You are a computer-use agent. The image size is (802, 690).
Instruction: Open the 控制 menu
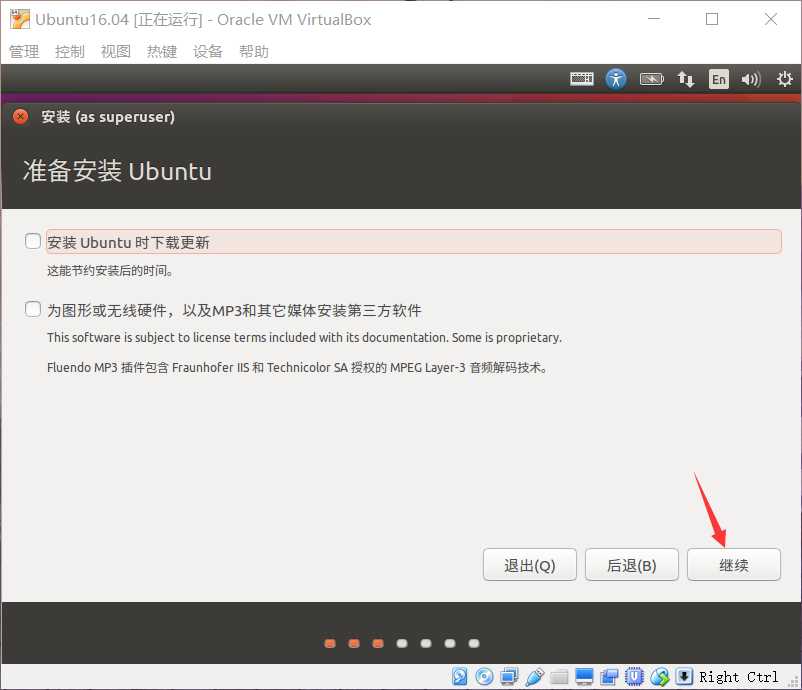click(x=70, y=51)
